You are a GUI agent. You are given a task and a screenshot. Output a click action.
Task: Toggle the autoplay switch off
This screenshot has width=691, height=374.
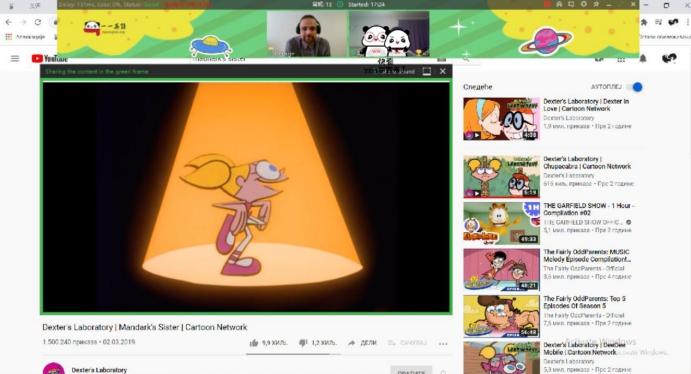635,87
